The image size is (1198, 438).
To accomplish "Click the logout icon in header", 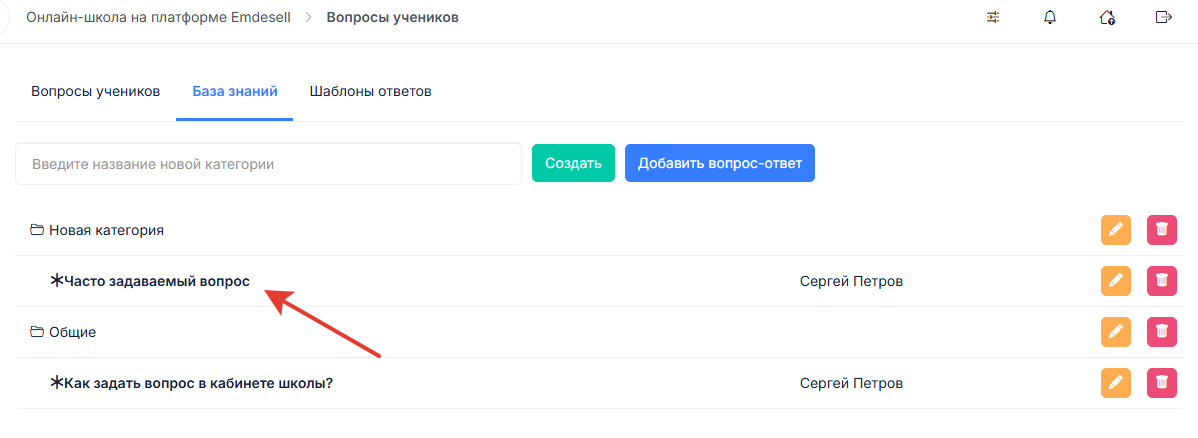I will click(x=1163, y=17).
